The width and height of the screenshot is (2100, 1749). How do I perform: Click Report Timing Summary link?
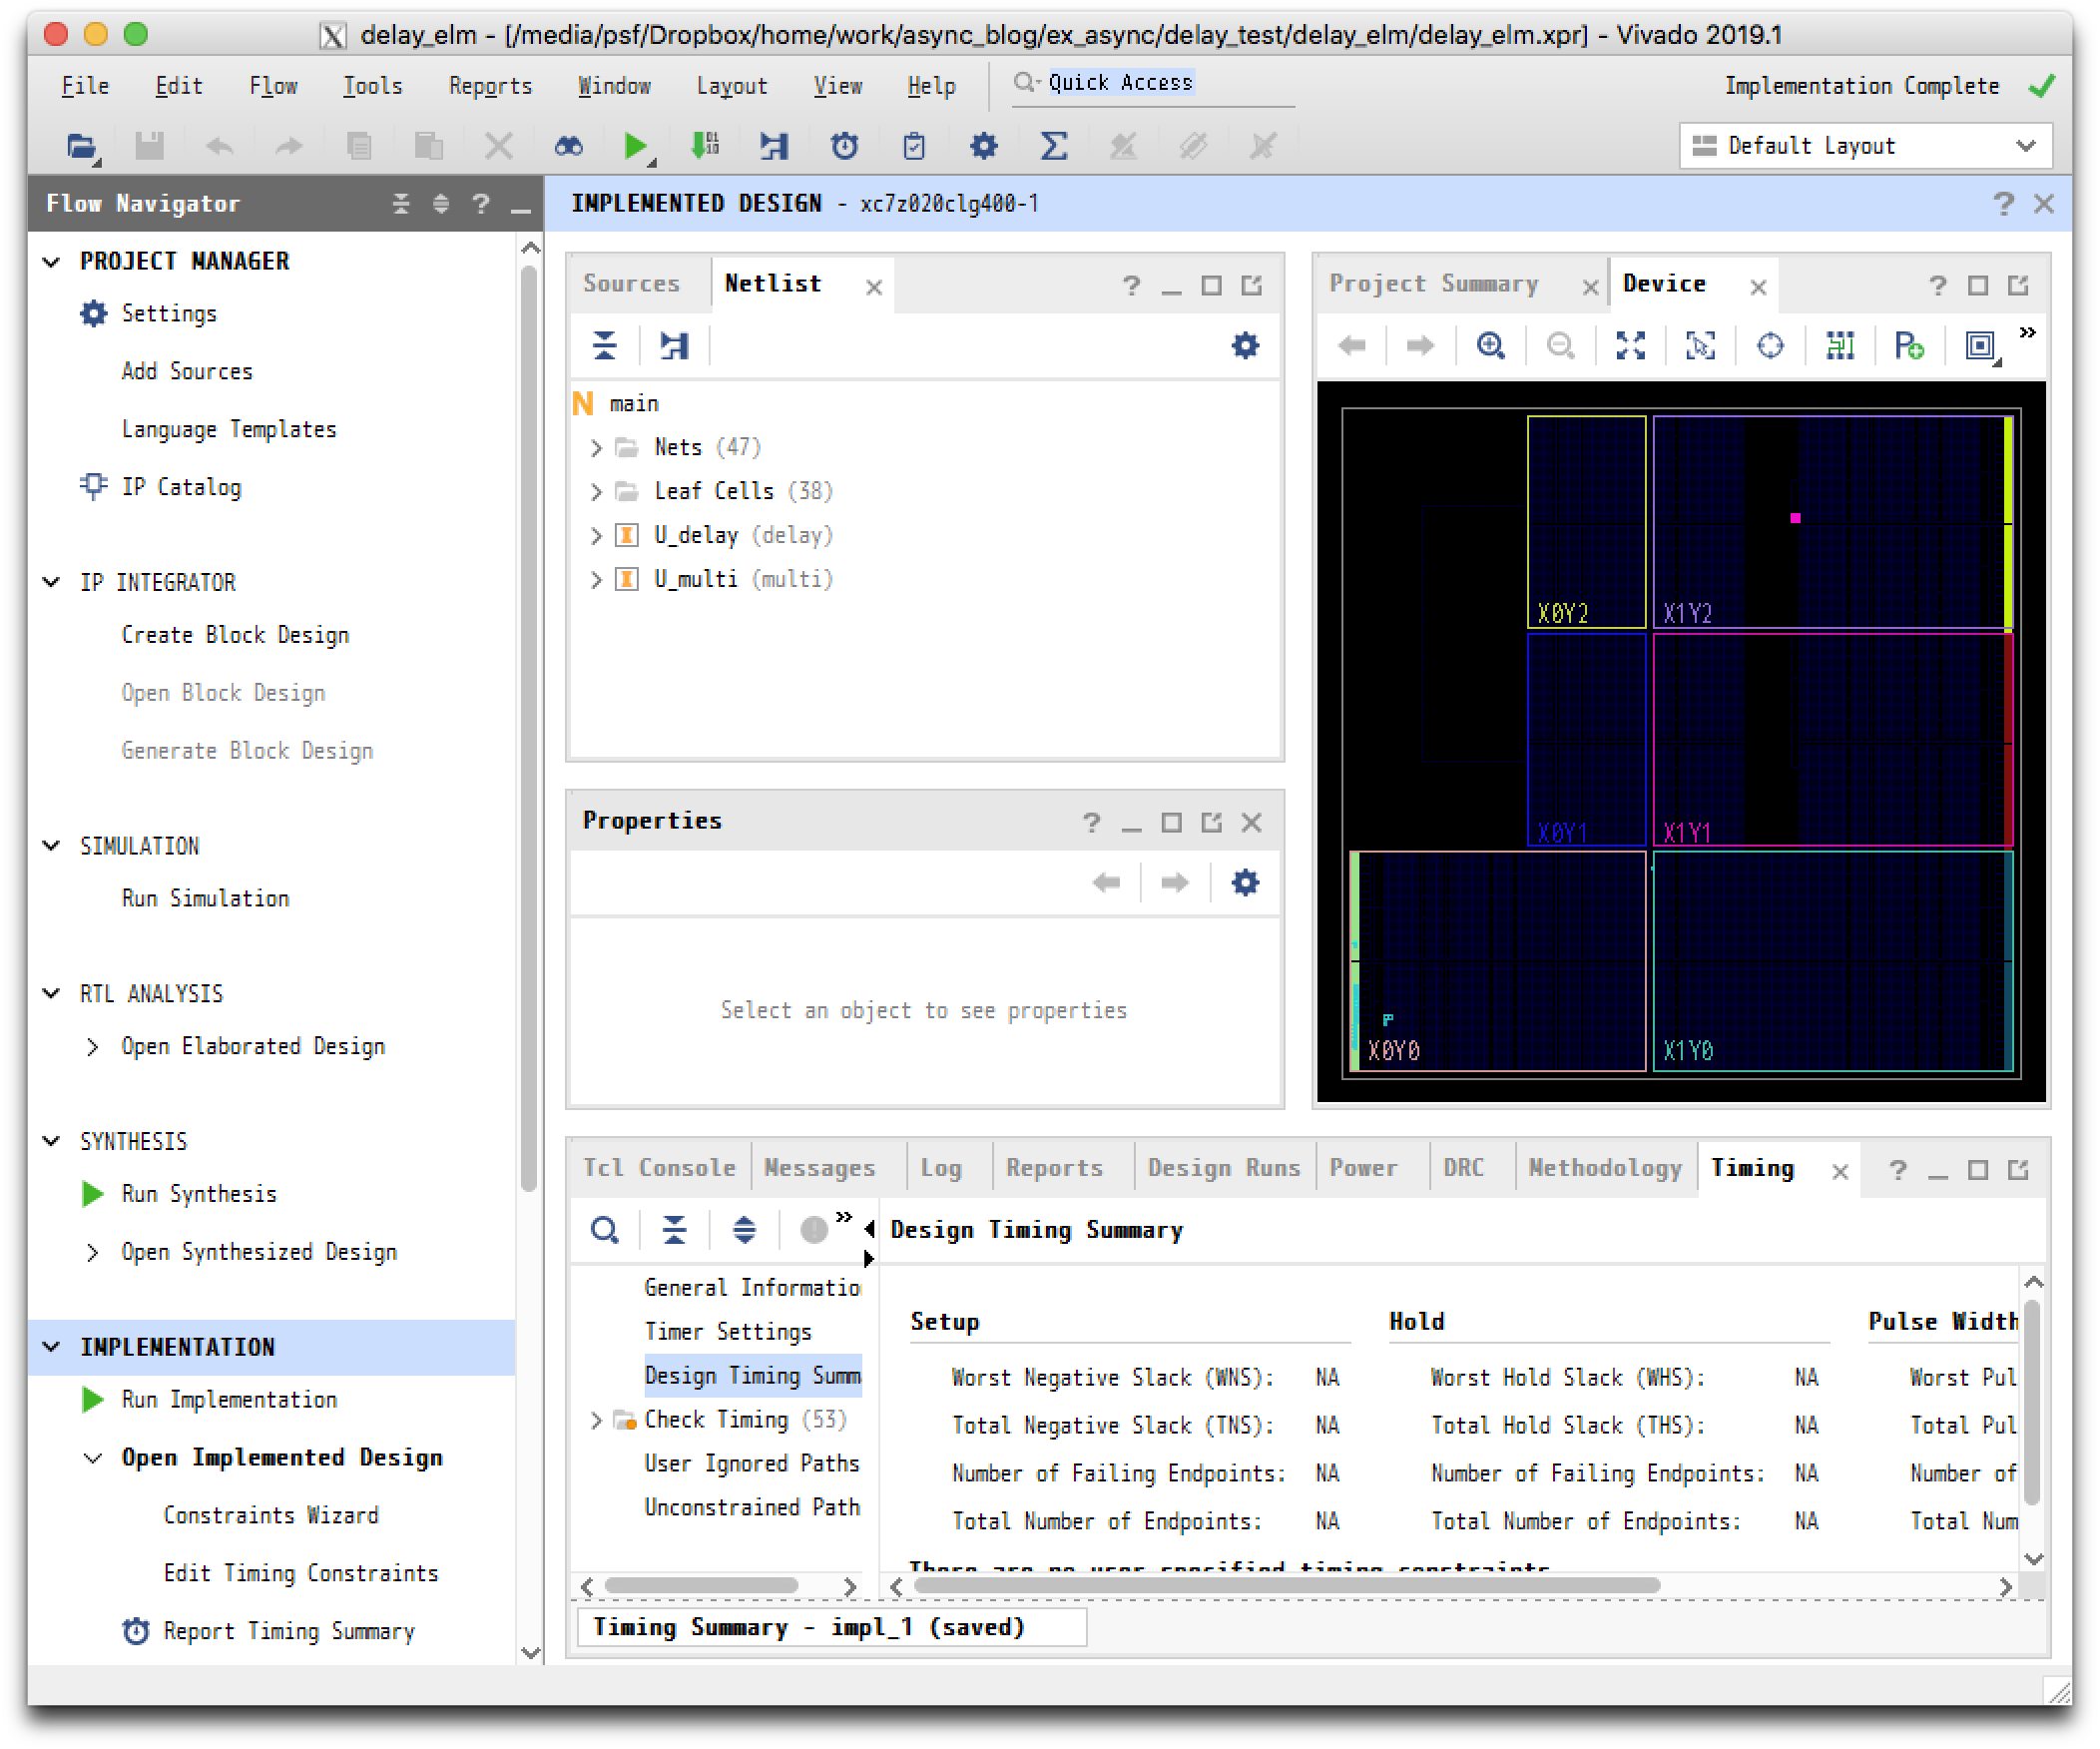point(288,1631)
